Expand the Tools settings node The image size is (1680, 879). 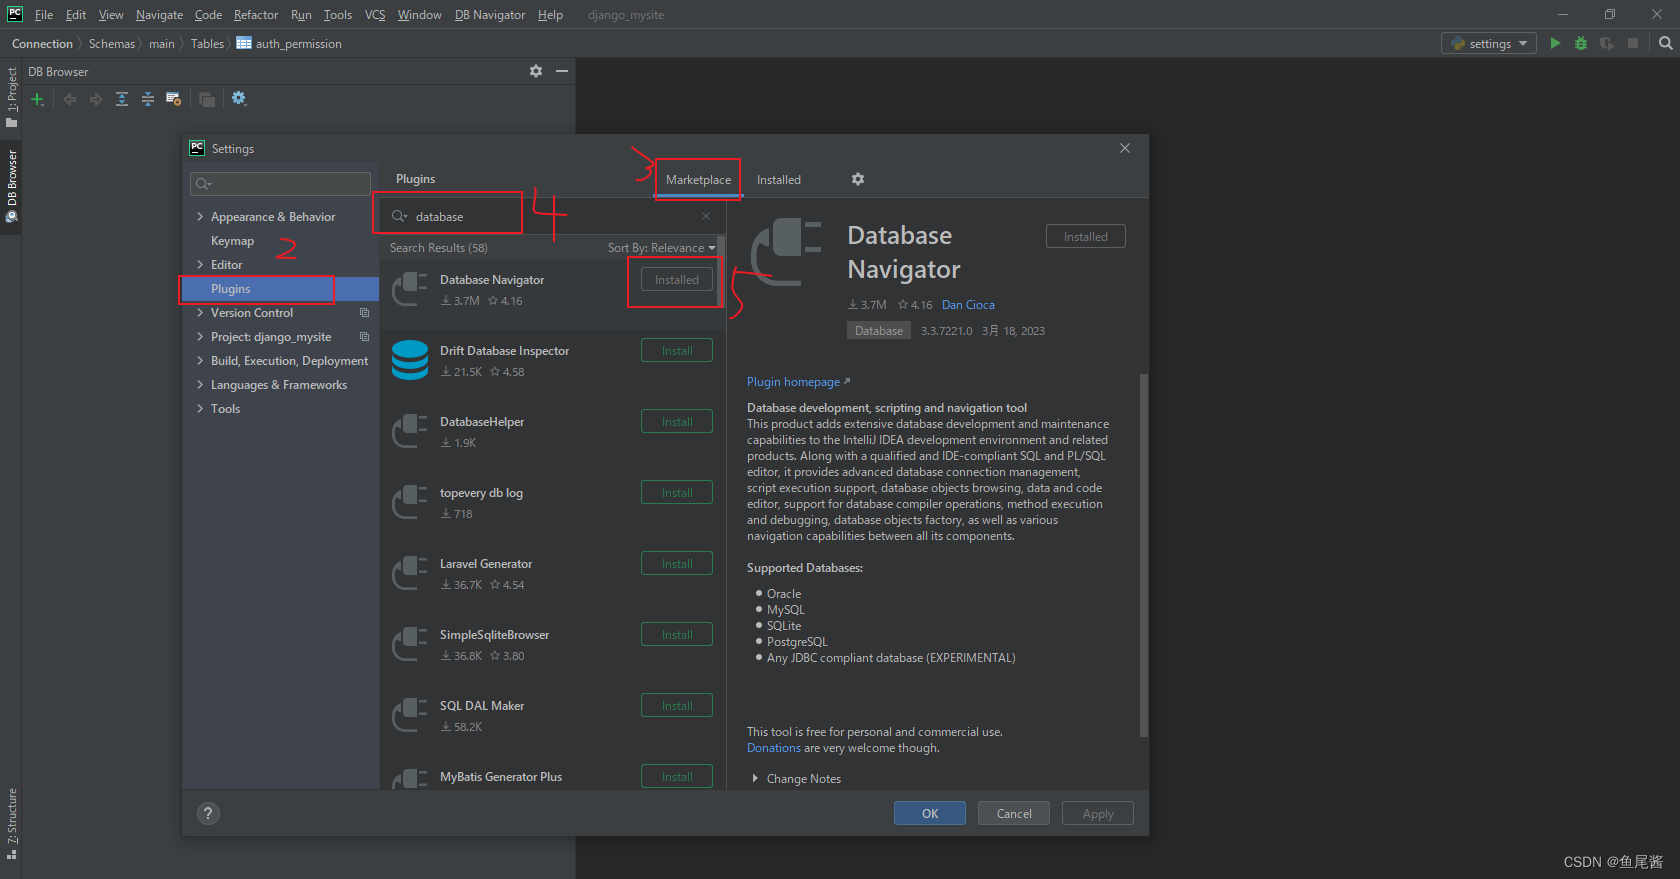[x=200, y=409]
